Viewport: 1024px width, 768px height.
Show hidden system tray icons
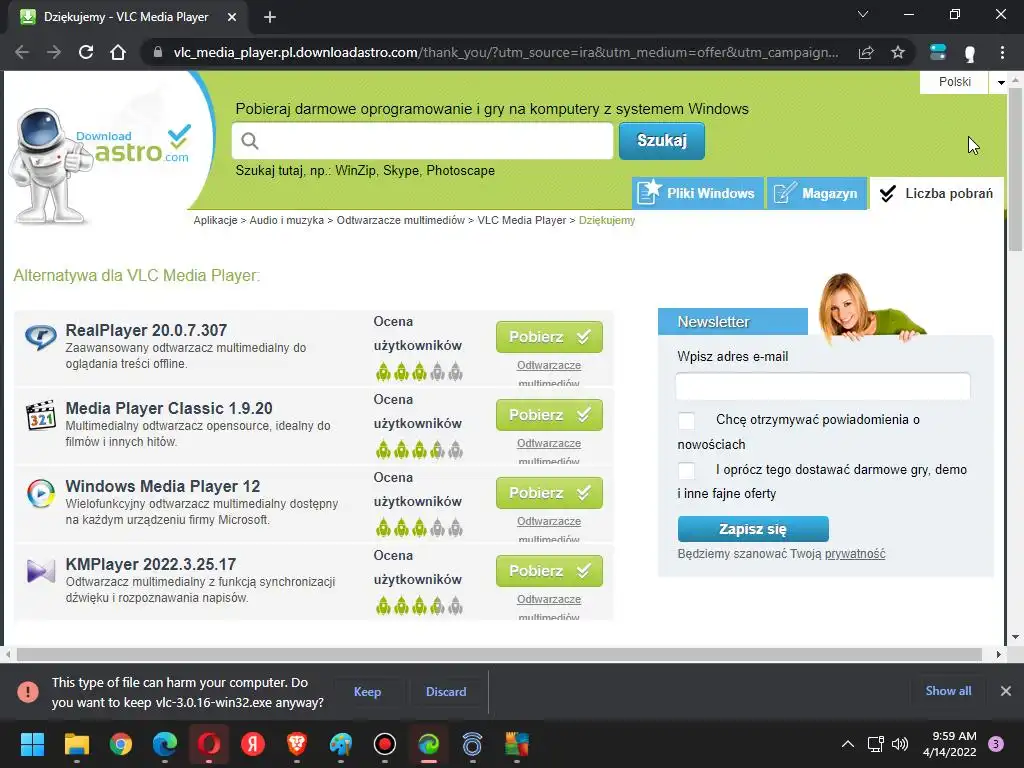[848, 744]
